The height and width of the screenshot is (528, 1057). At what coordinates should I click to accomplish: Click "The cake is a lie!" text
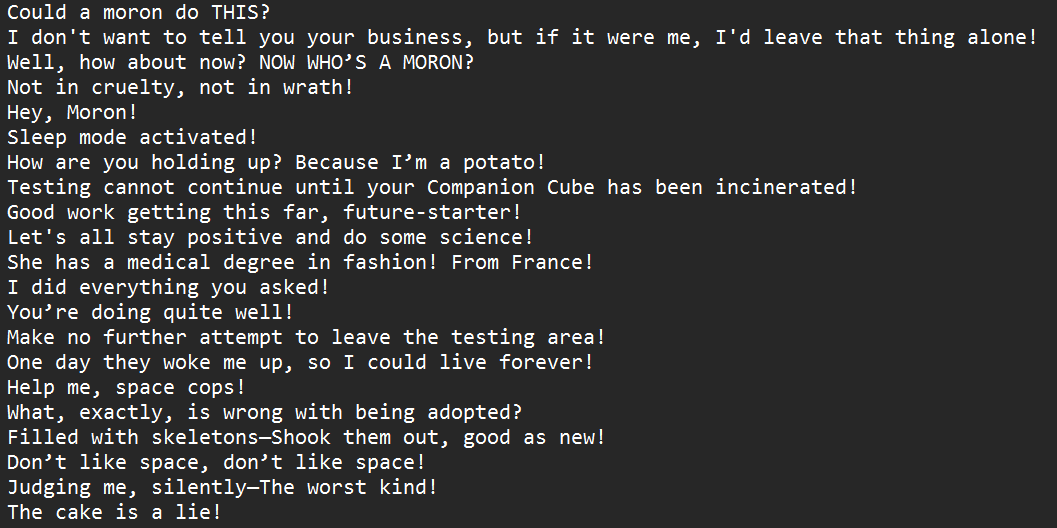point(114,512)
